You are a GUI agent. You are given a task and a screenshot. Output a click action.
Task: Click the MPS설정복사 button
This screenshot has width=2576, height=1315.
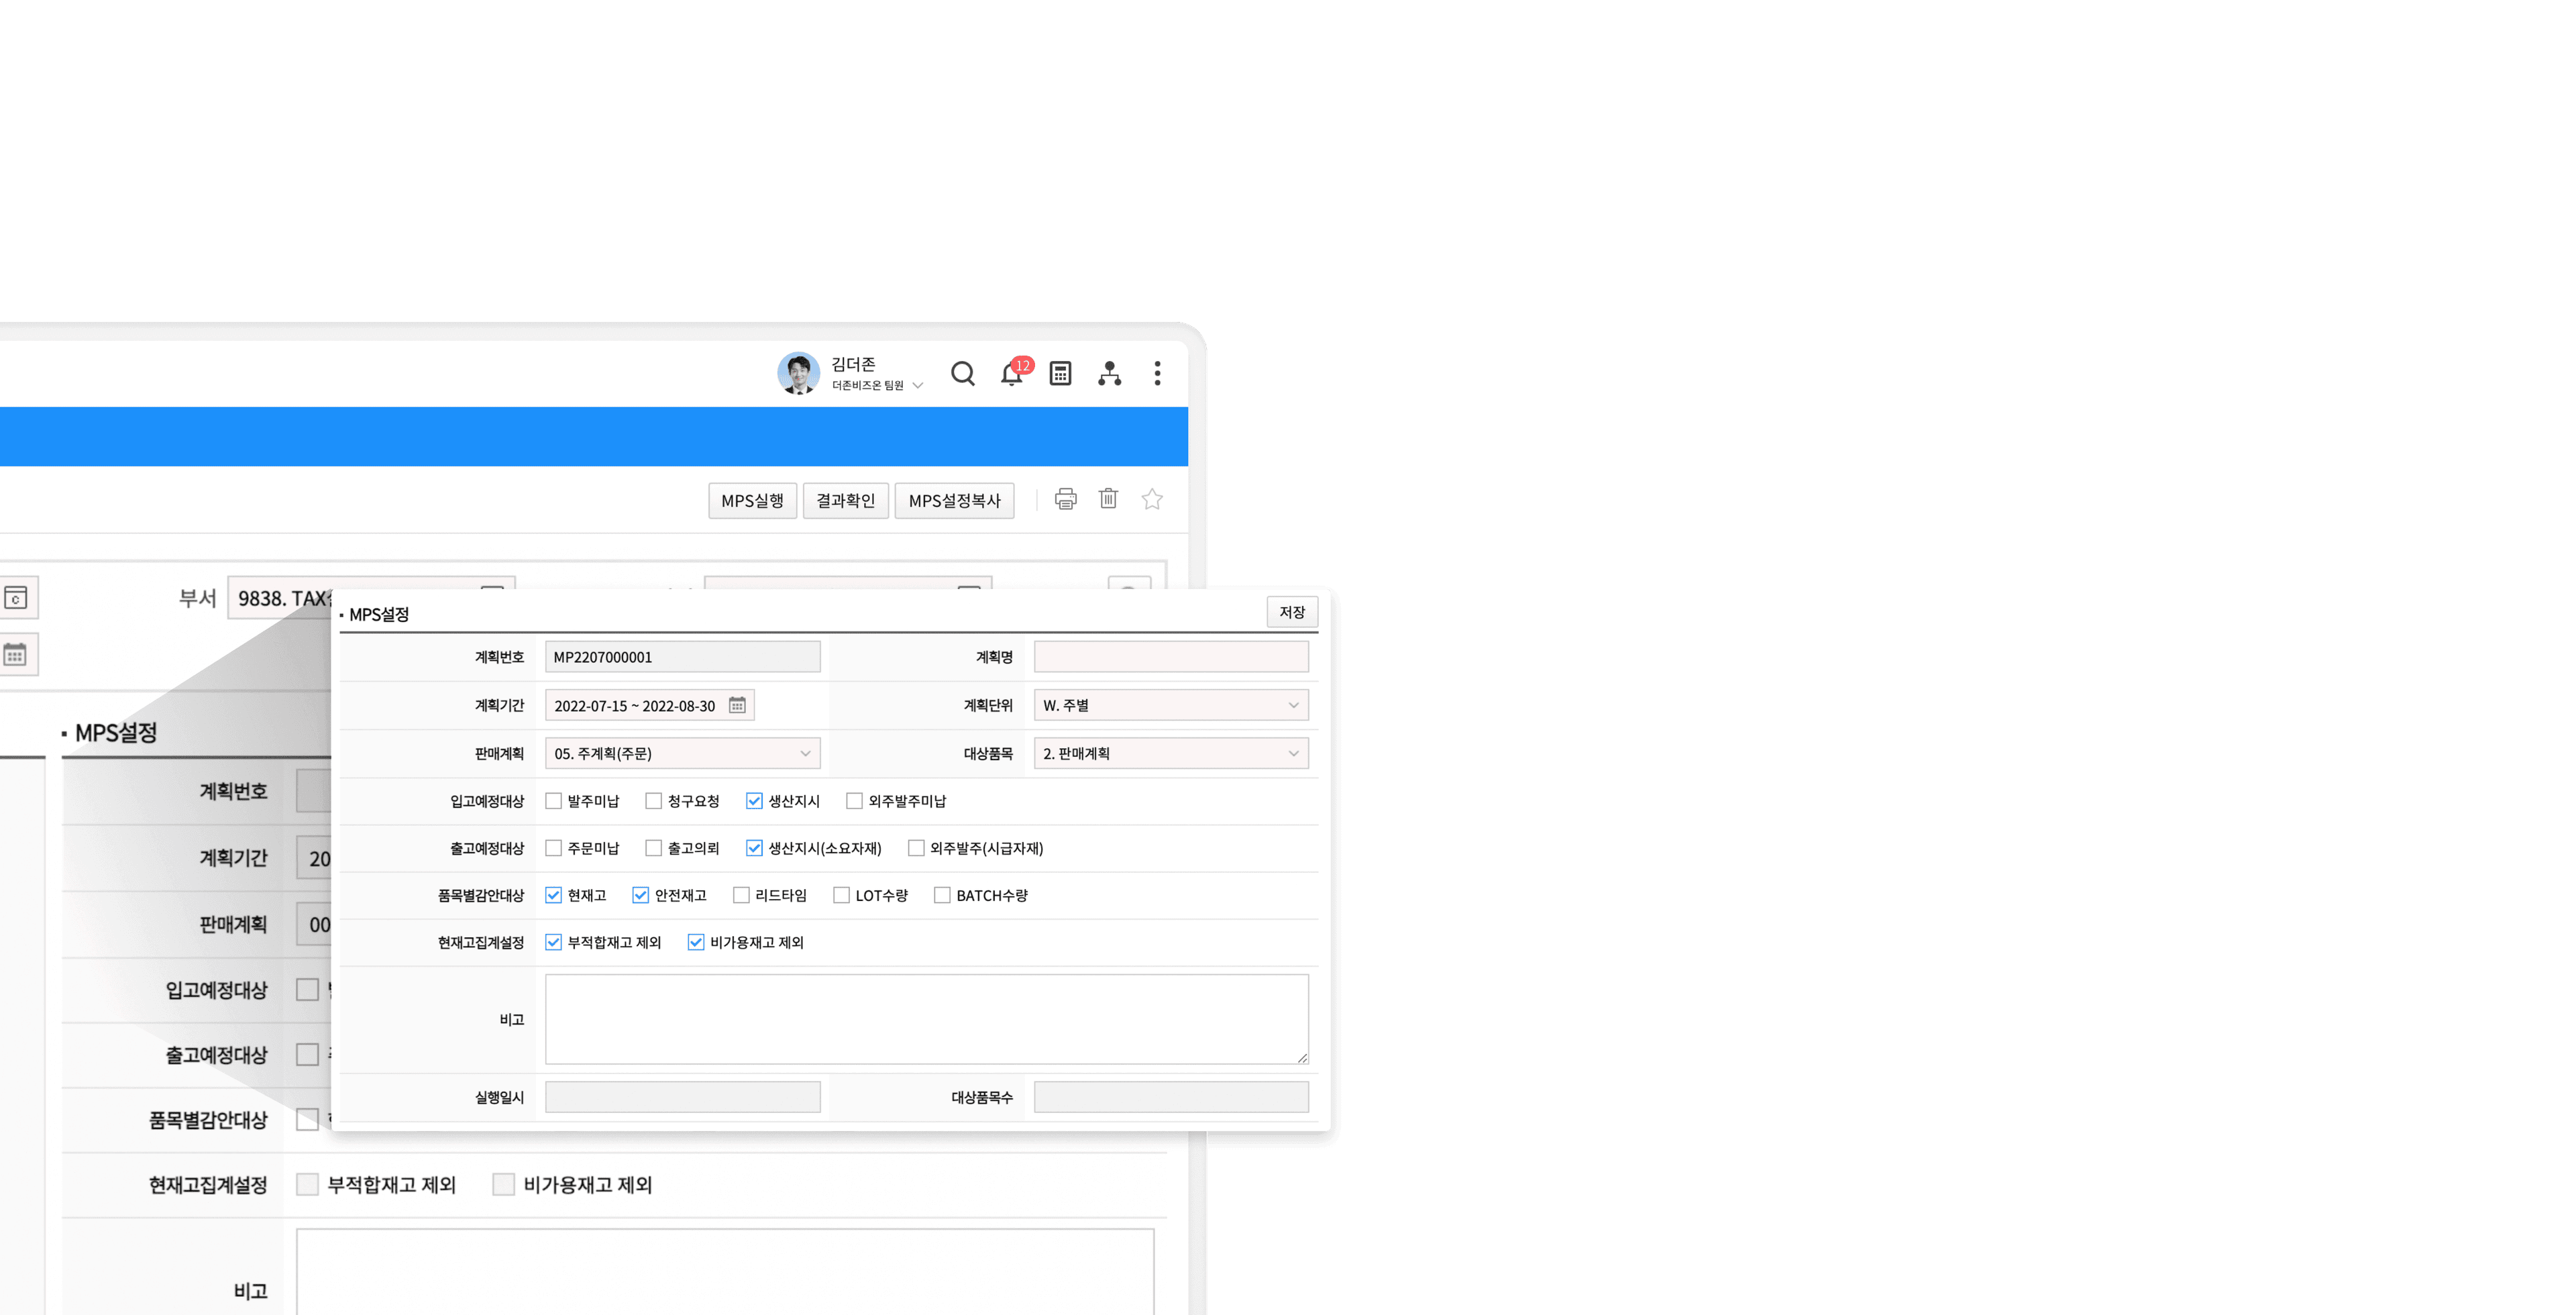[954, 500]
